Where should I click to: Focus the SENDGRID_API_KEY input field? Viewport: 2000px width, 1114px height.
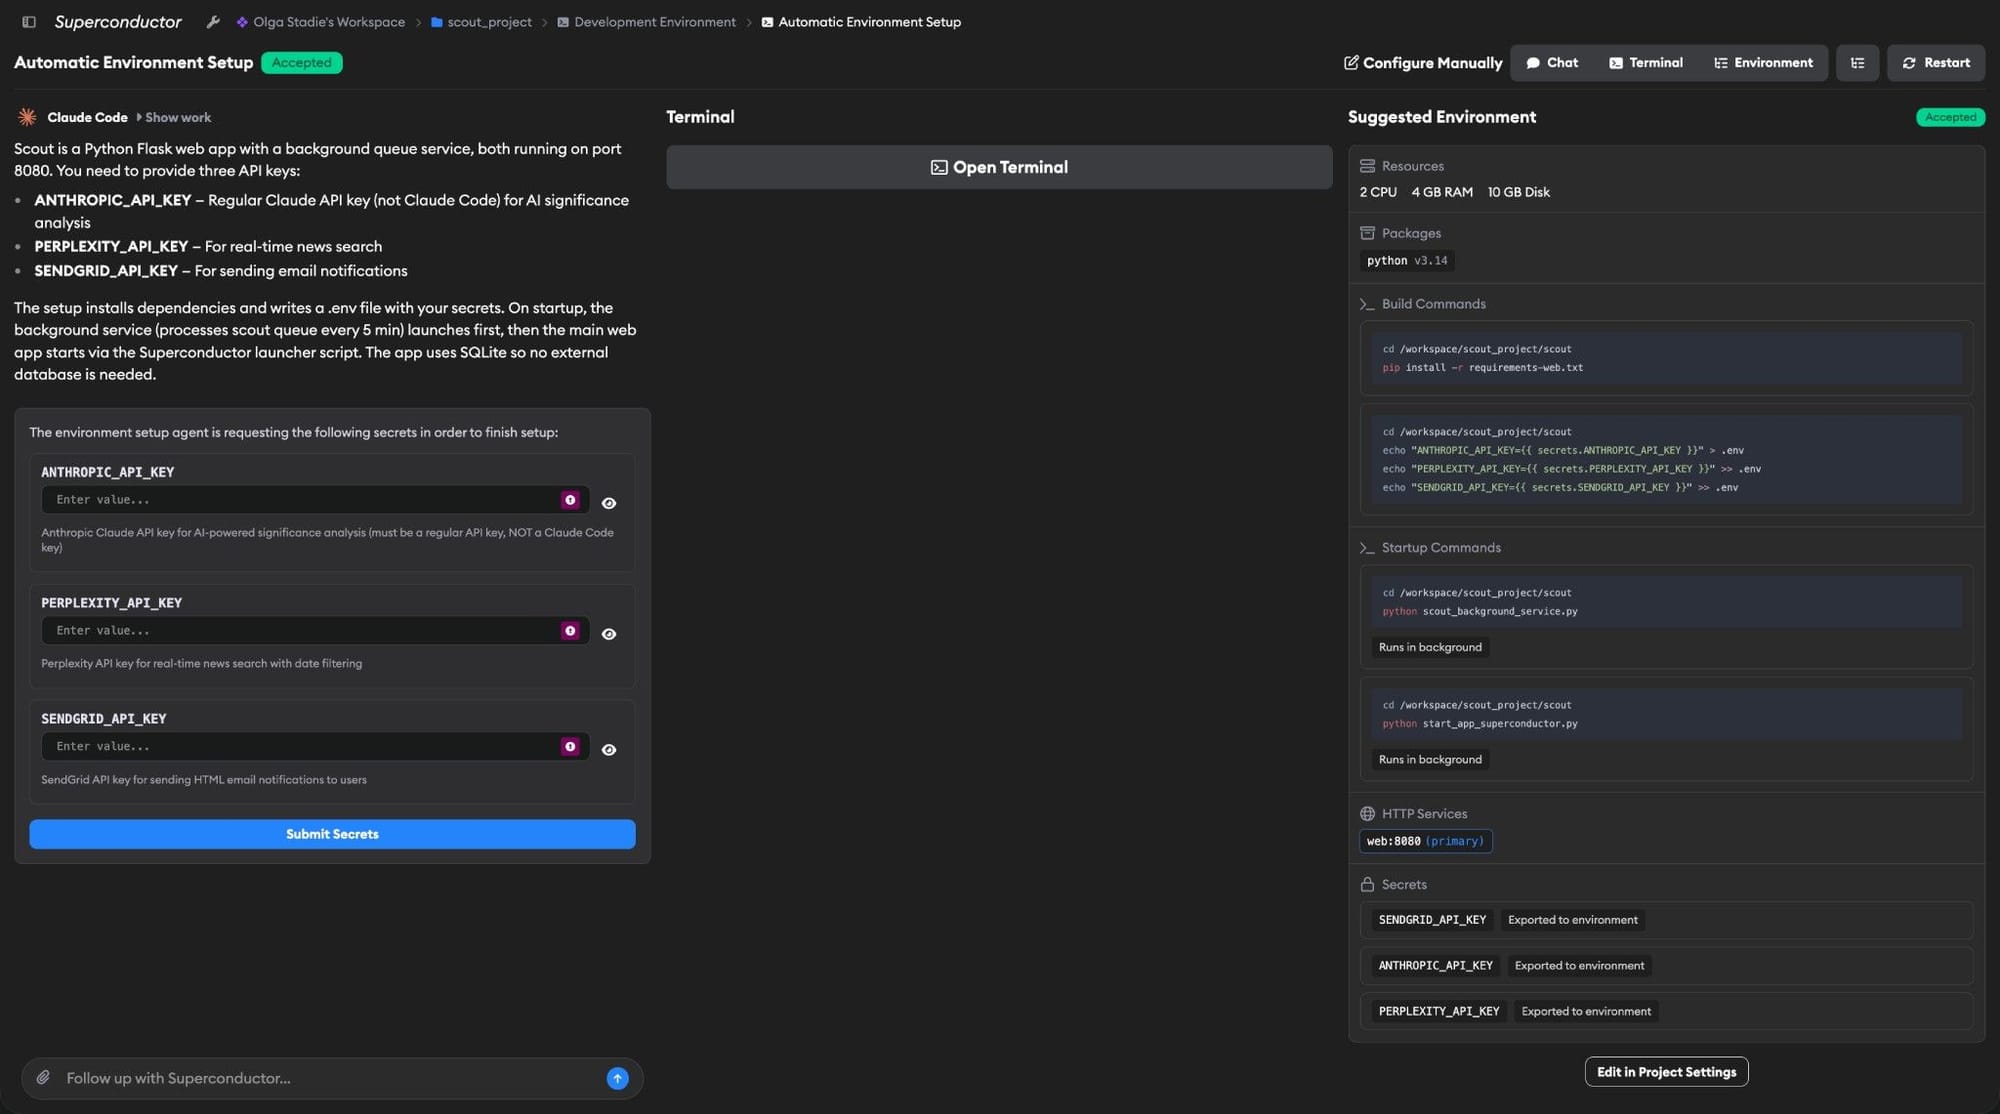[315, 747]
